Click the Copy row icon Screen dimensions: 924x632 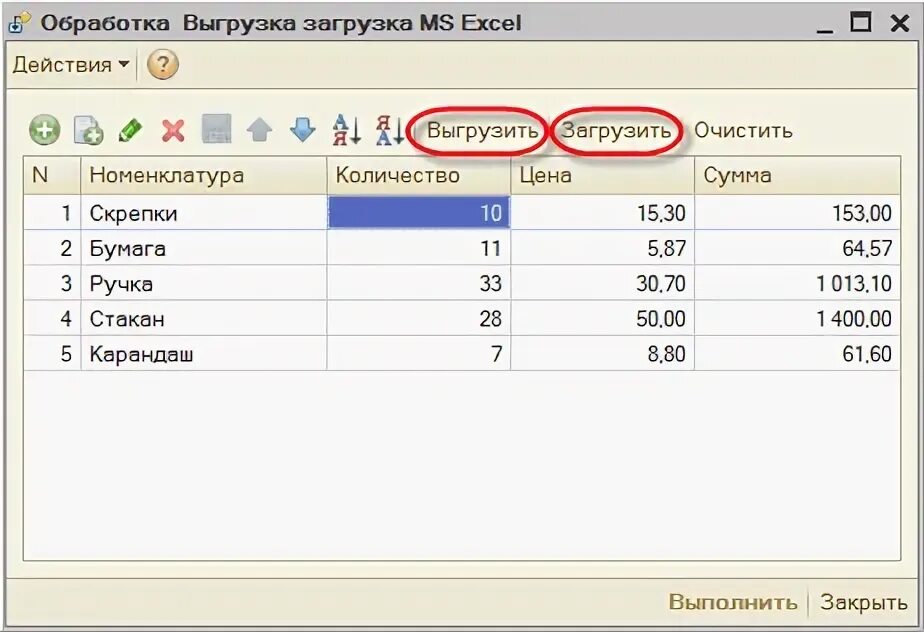click(88, 130)
